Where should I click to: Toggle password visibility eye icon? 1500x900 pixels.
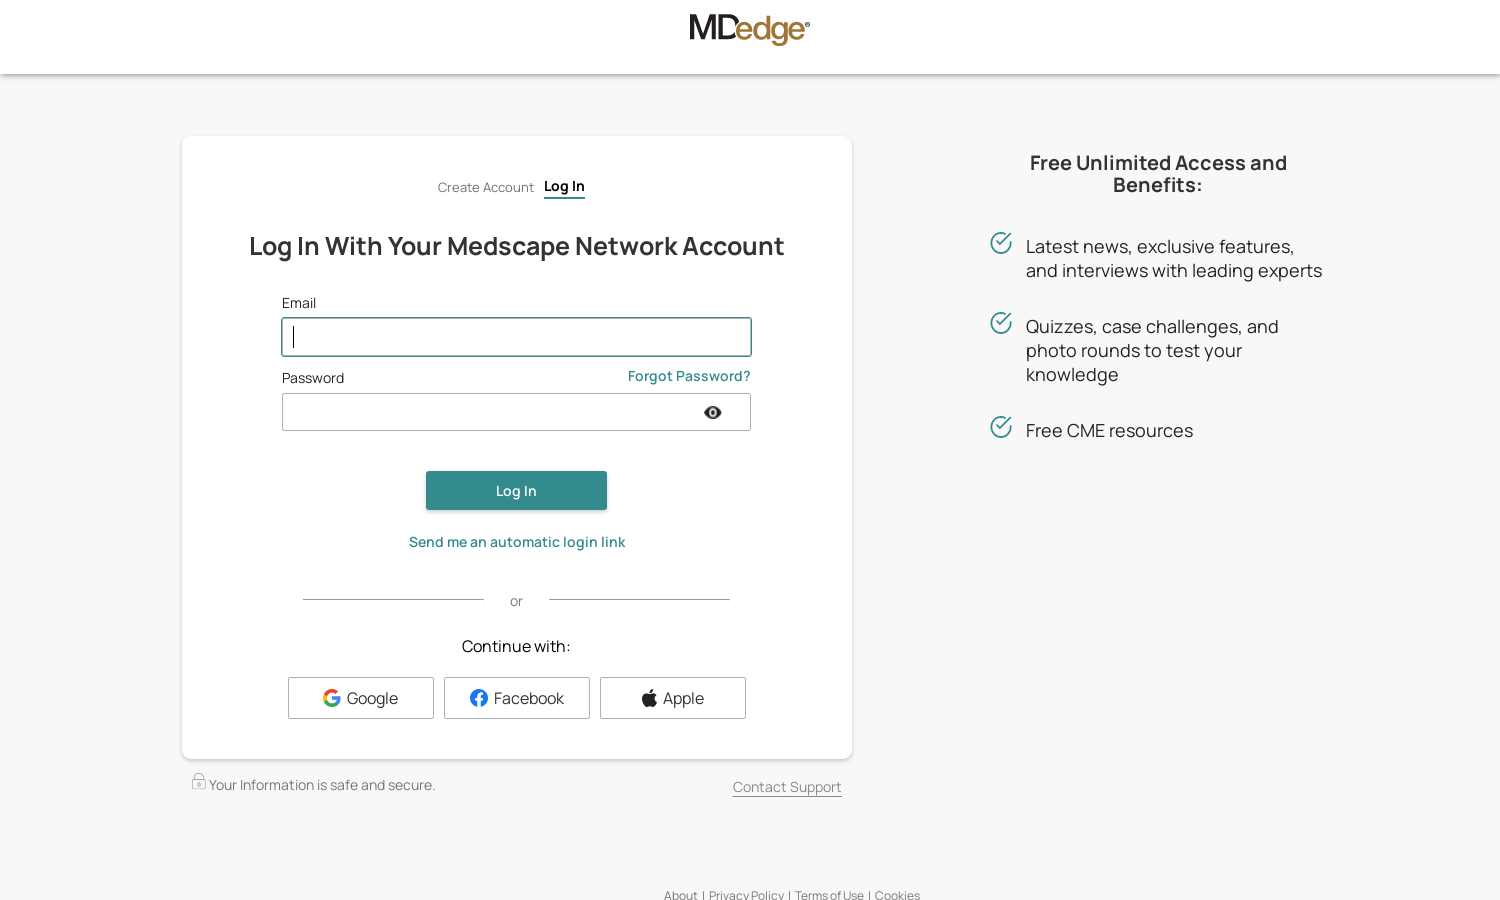pos(713,413)
